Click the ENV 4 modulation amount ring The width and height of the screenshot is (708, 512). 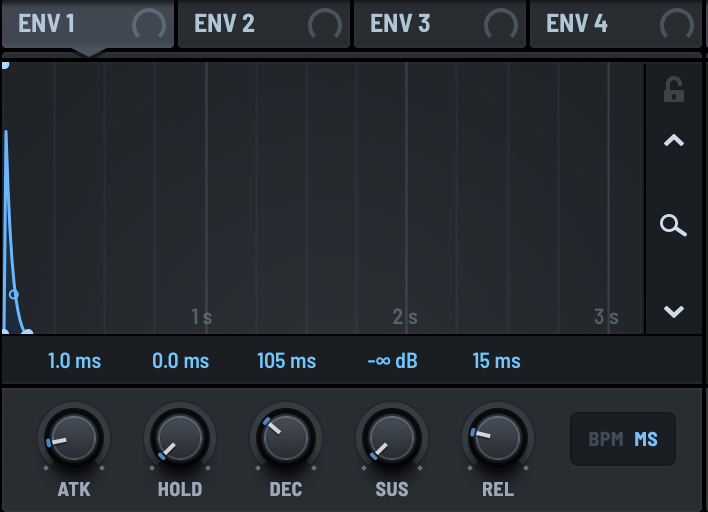pos(677,25)
